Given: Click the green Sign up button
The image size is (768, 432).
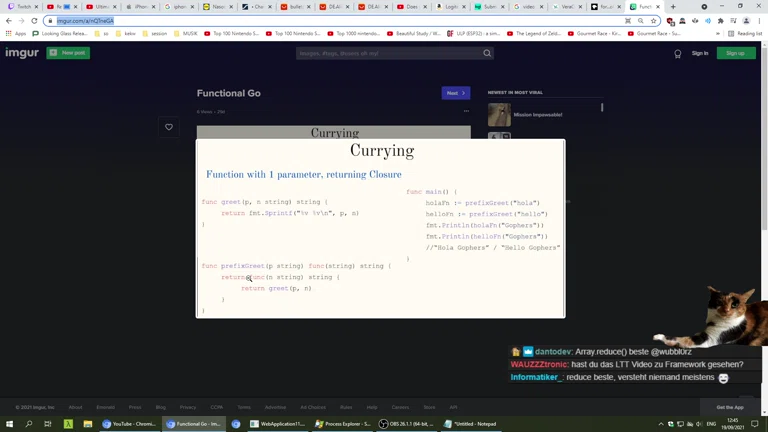Looking at the screenshot, I should [735, 53].
